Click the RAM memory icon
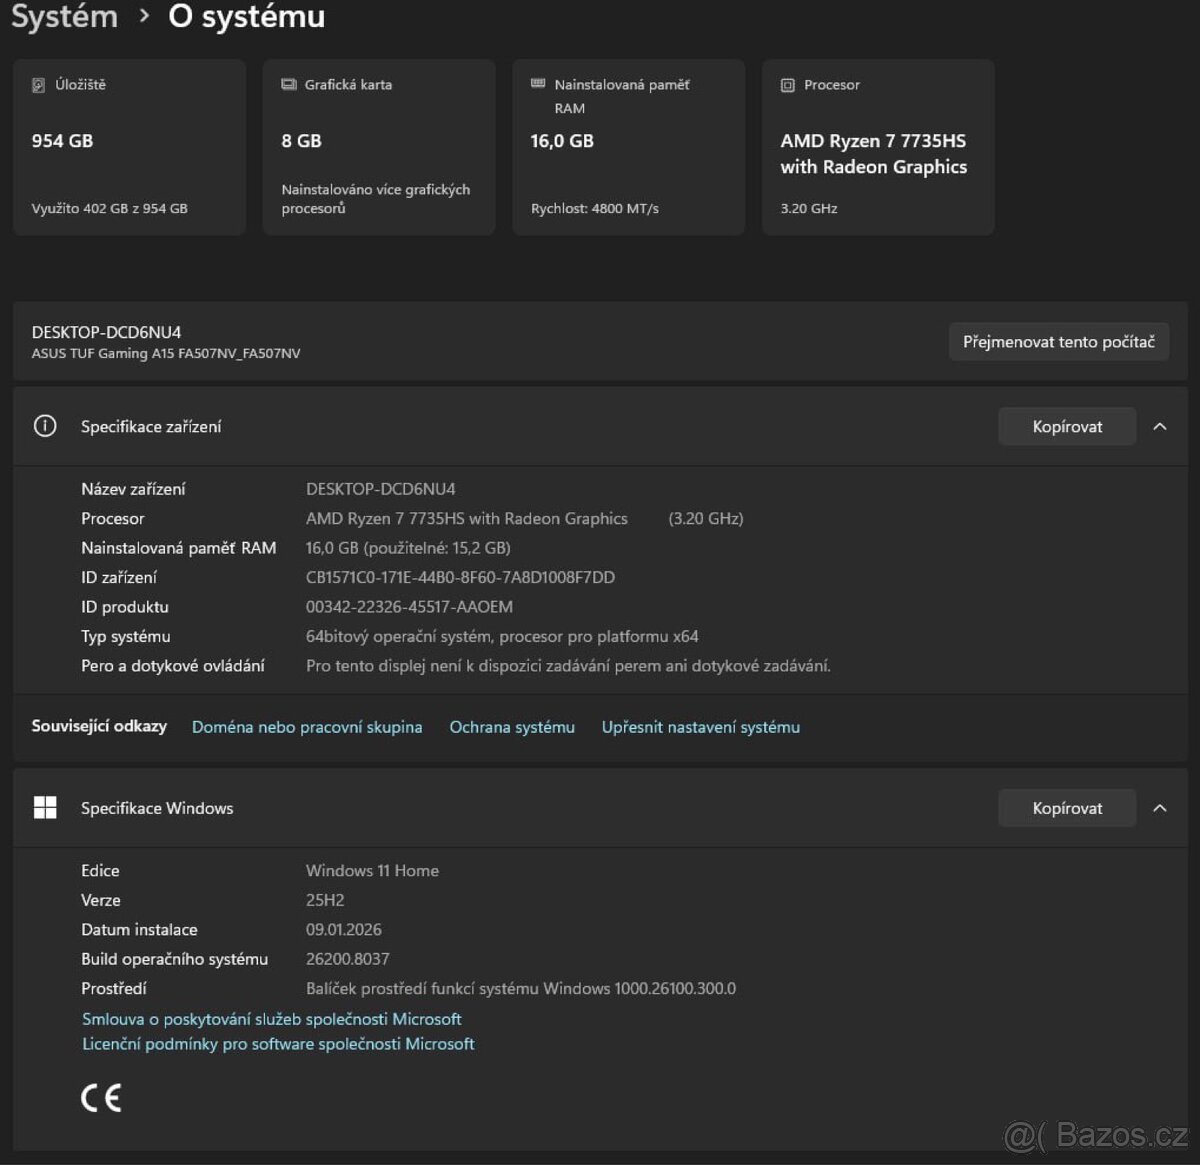 [x=538, y=84]
